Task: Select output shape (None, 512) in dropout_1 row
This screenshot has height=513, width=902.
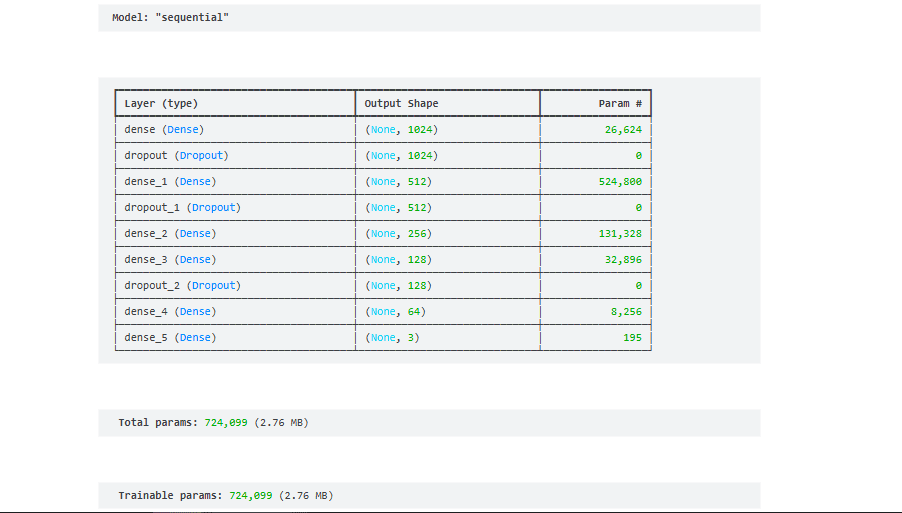Action: tap(399, 207)
